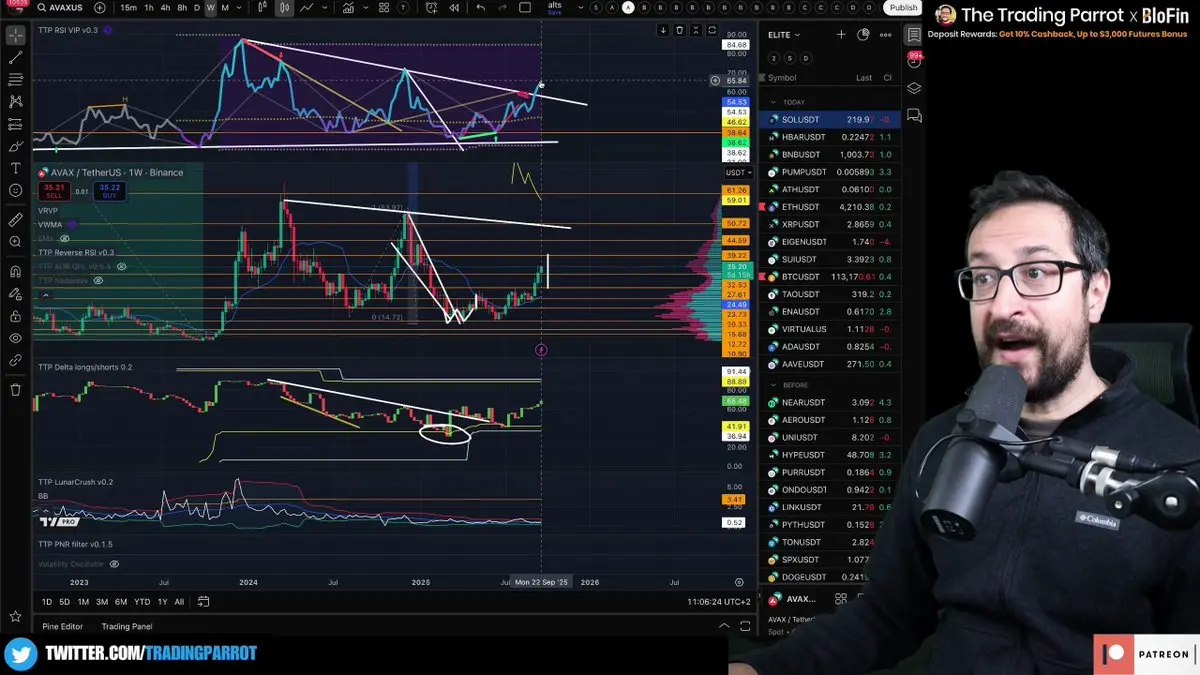Select SOLUSDT in the watchlist
This screenshot has width=1200, height=675.
point(829,120)
